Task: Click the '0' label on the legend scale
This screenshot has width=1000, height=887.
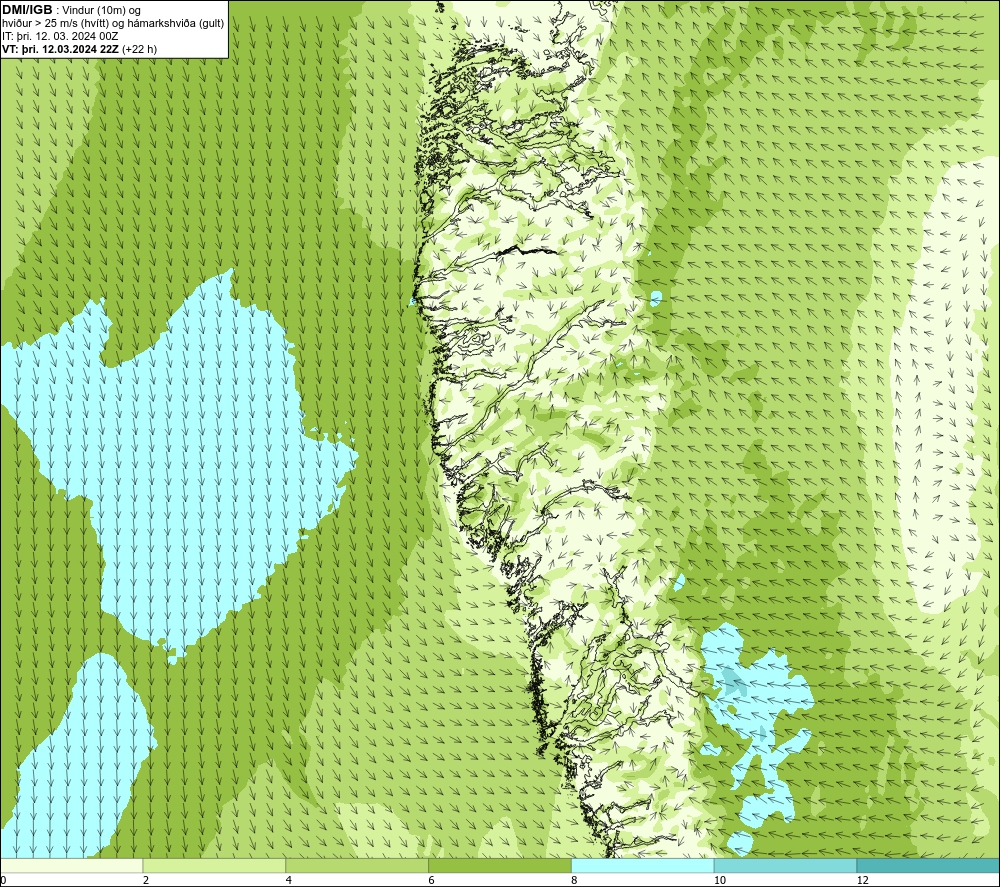Action: pyautogui.click(x=3, y=880)
